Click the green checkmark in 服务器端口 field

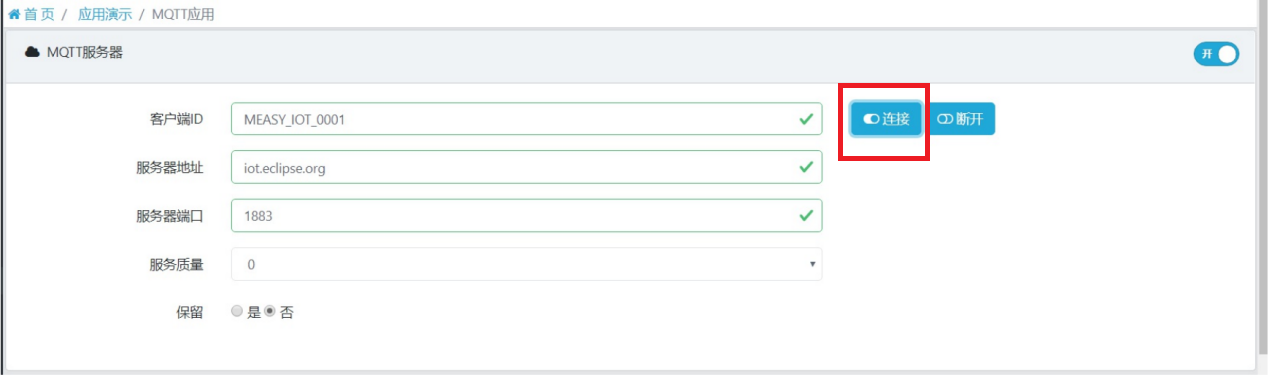pos(805,215)
